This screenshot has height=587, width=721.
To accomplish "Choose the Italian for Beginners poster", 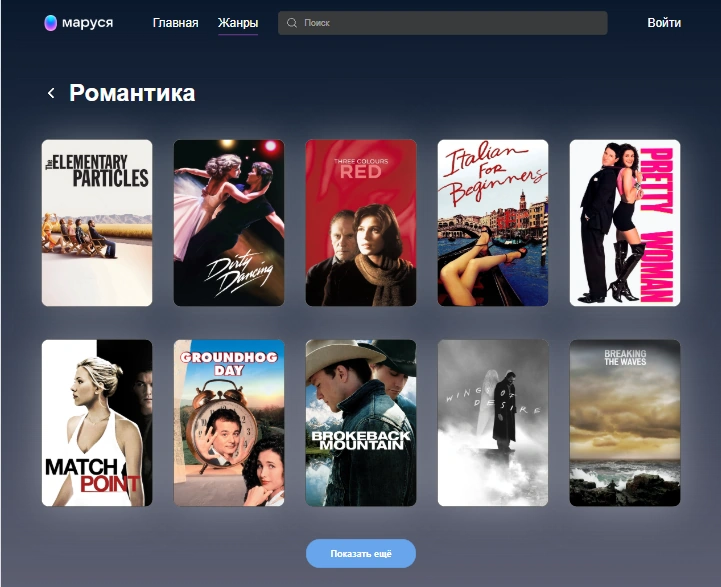I will [x=493, y=223].
